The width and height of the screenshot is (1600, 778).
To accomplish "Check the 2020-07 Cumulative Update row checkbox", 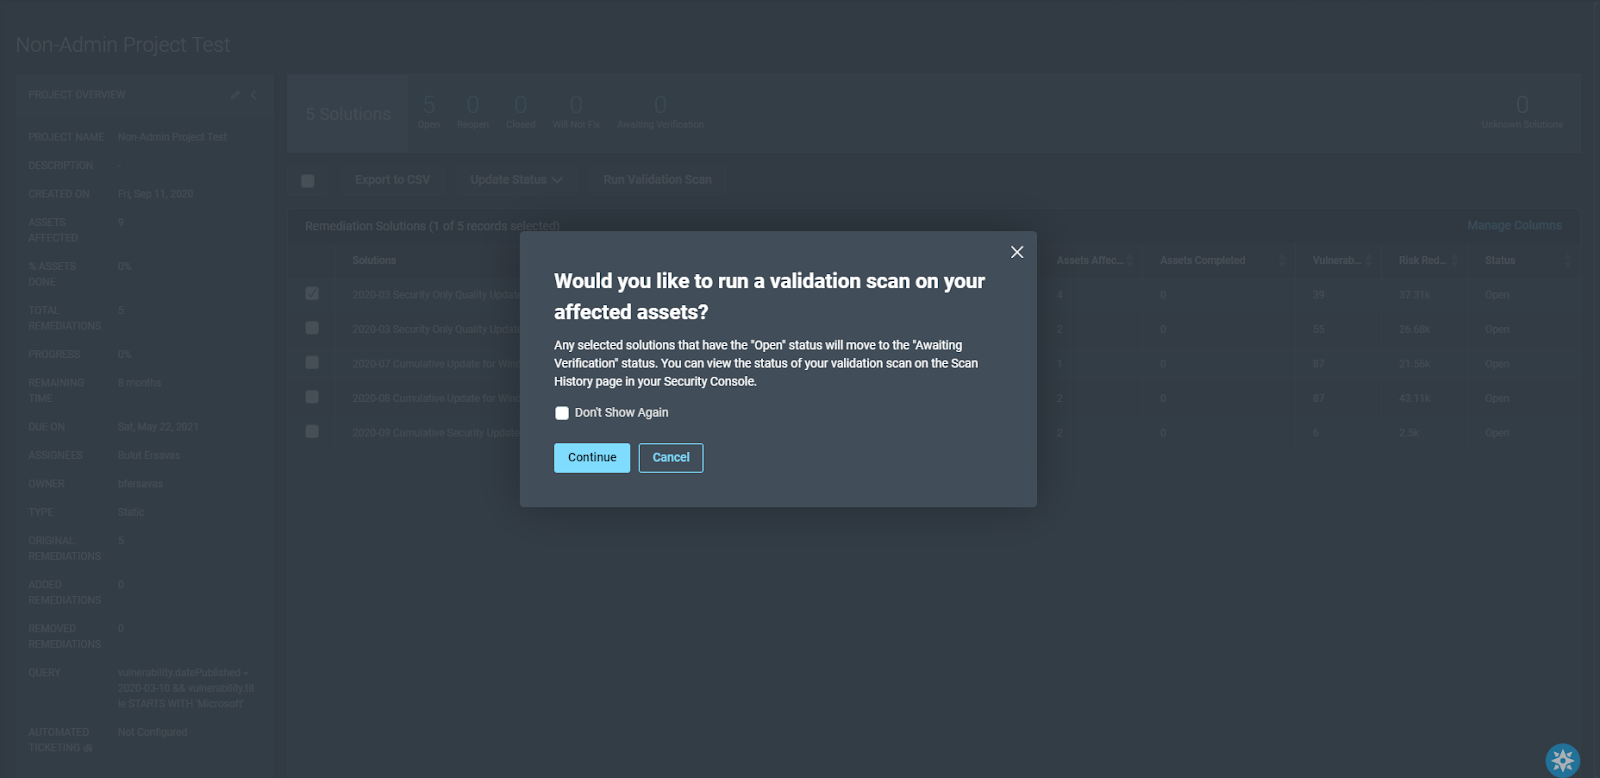I will 312,363.
